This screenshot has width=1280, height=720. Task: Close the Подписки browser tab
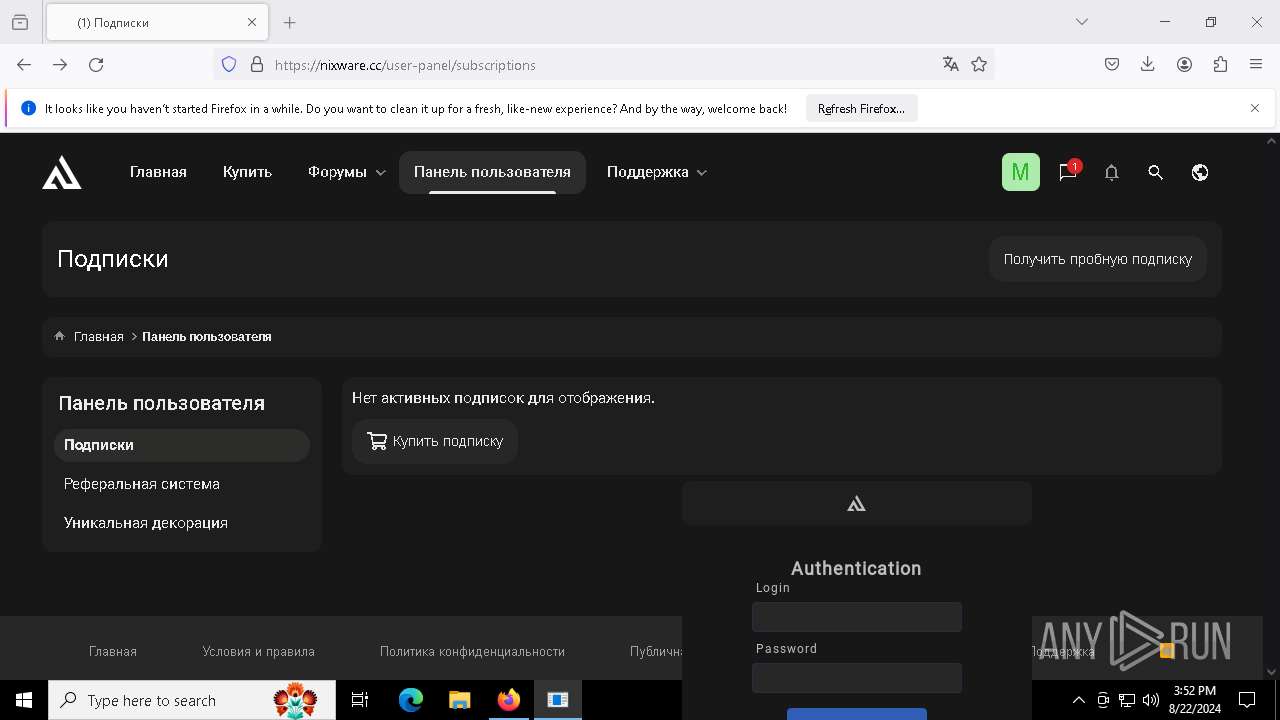click(x=252, y=22)
